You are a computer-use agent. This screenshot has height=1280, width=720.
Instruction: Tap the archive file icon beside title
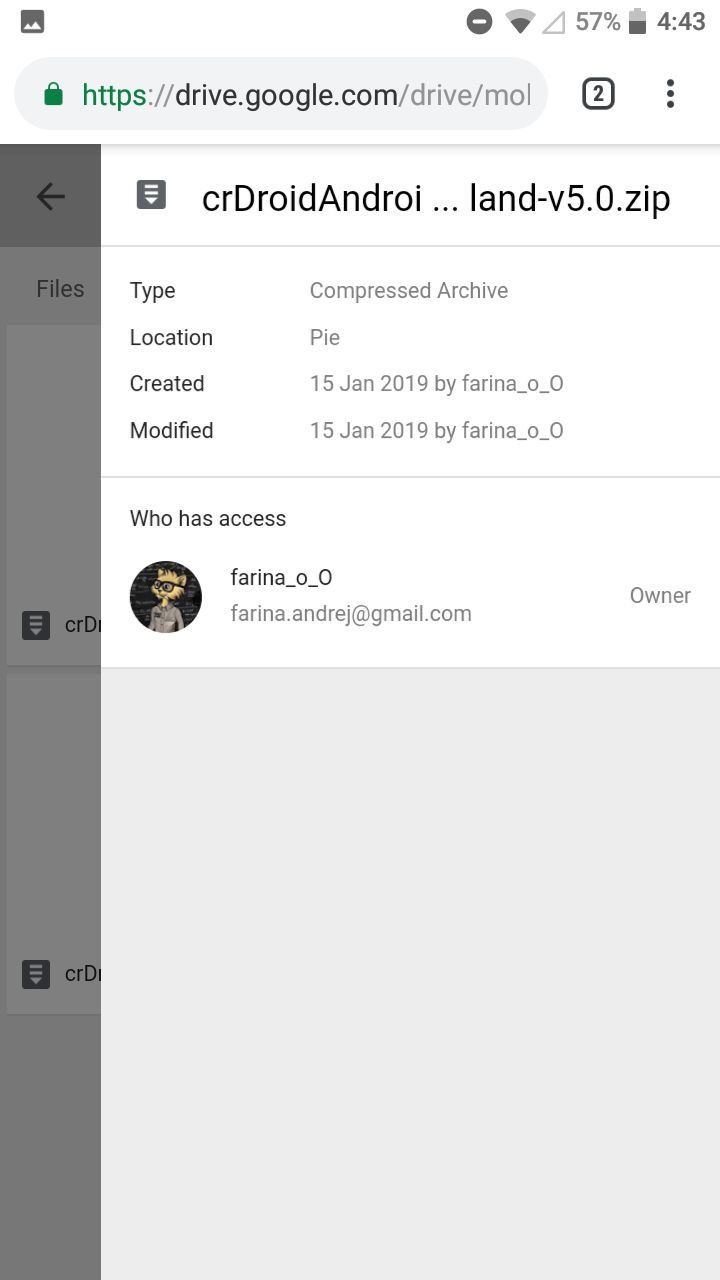(x=151, y=194)
